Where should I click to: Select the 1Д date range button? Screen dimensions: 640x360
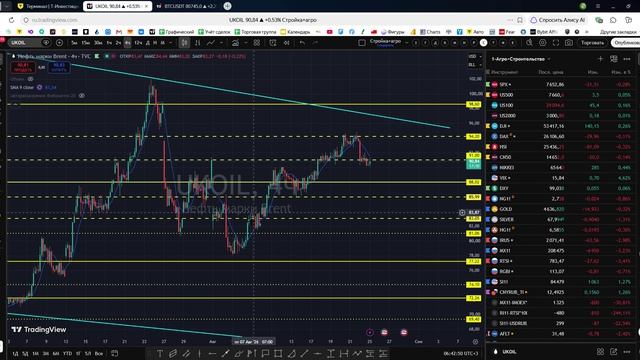15,353
